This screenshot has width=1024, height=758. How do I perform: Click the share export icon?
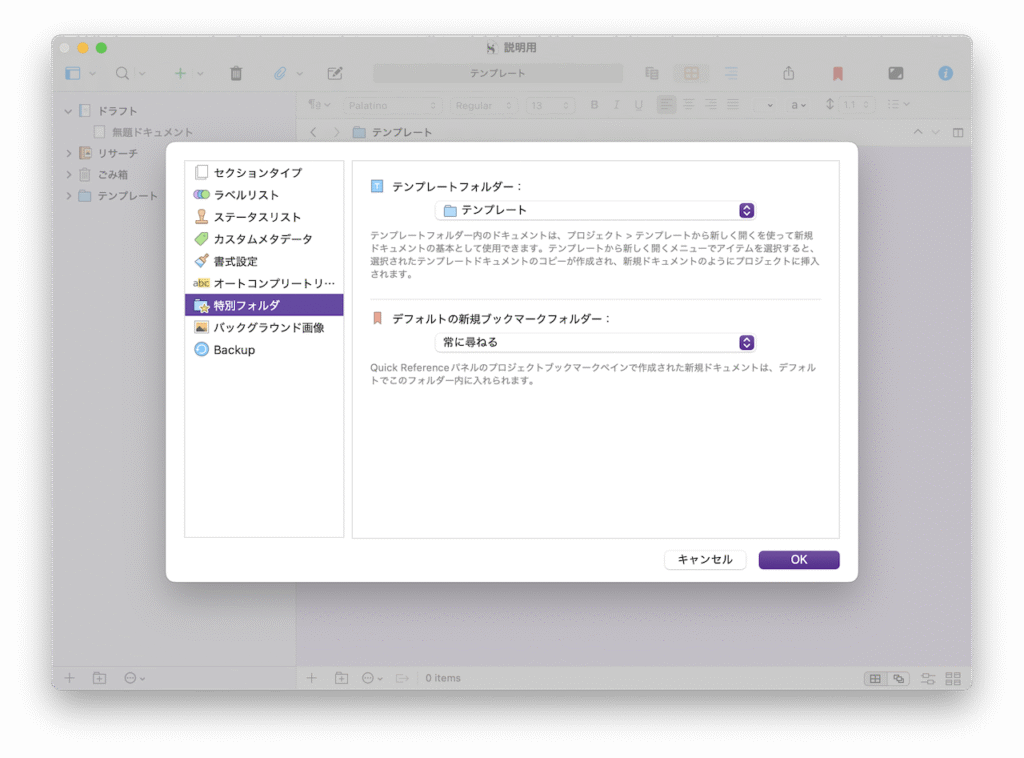(x=789, y=73)
